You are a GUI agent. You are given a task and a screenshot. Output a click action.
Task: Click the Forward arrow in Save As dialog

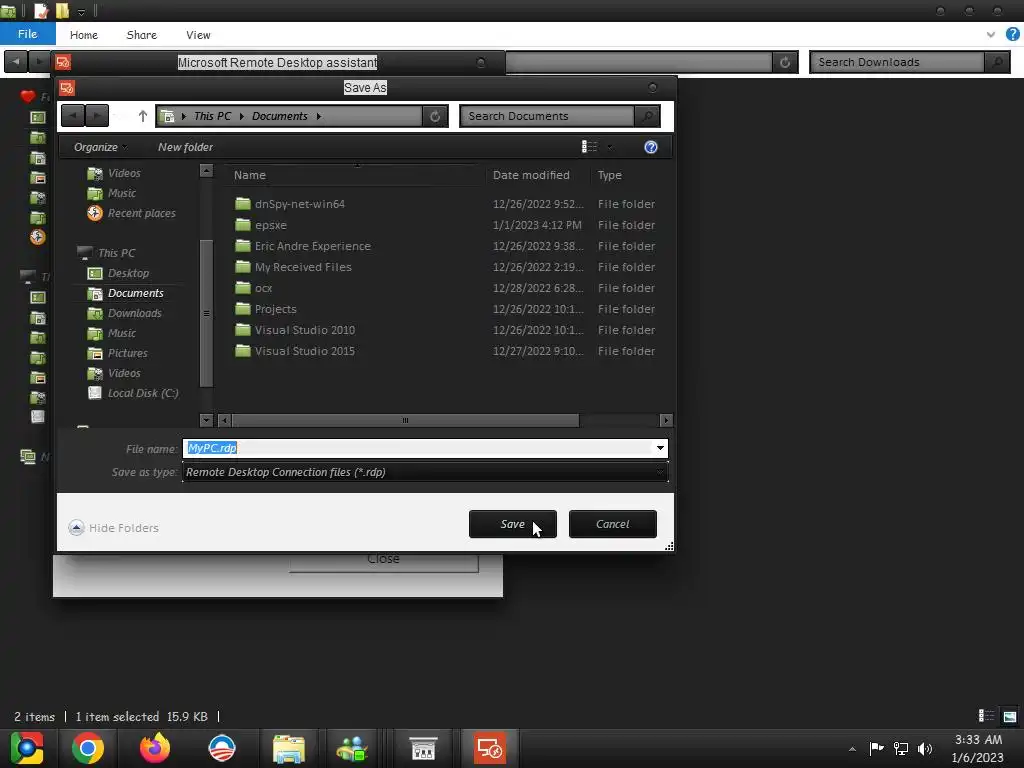point(97,116)
